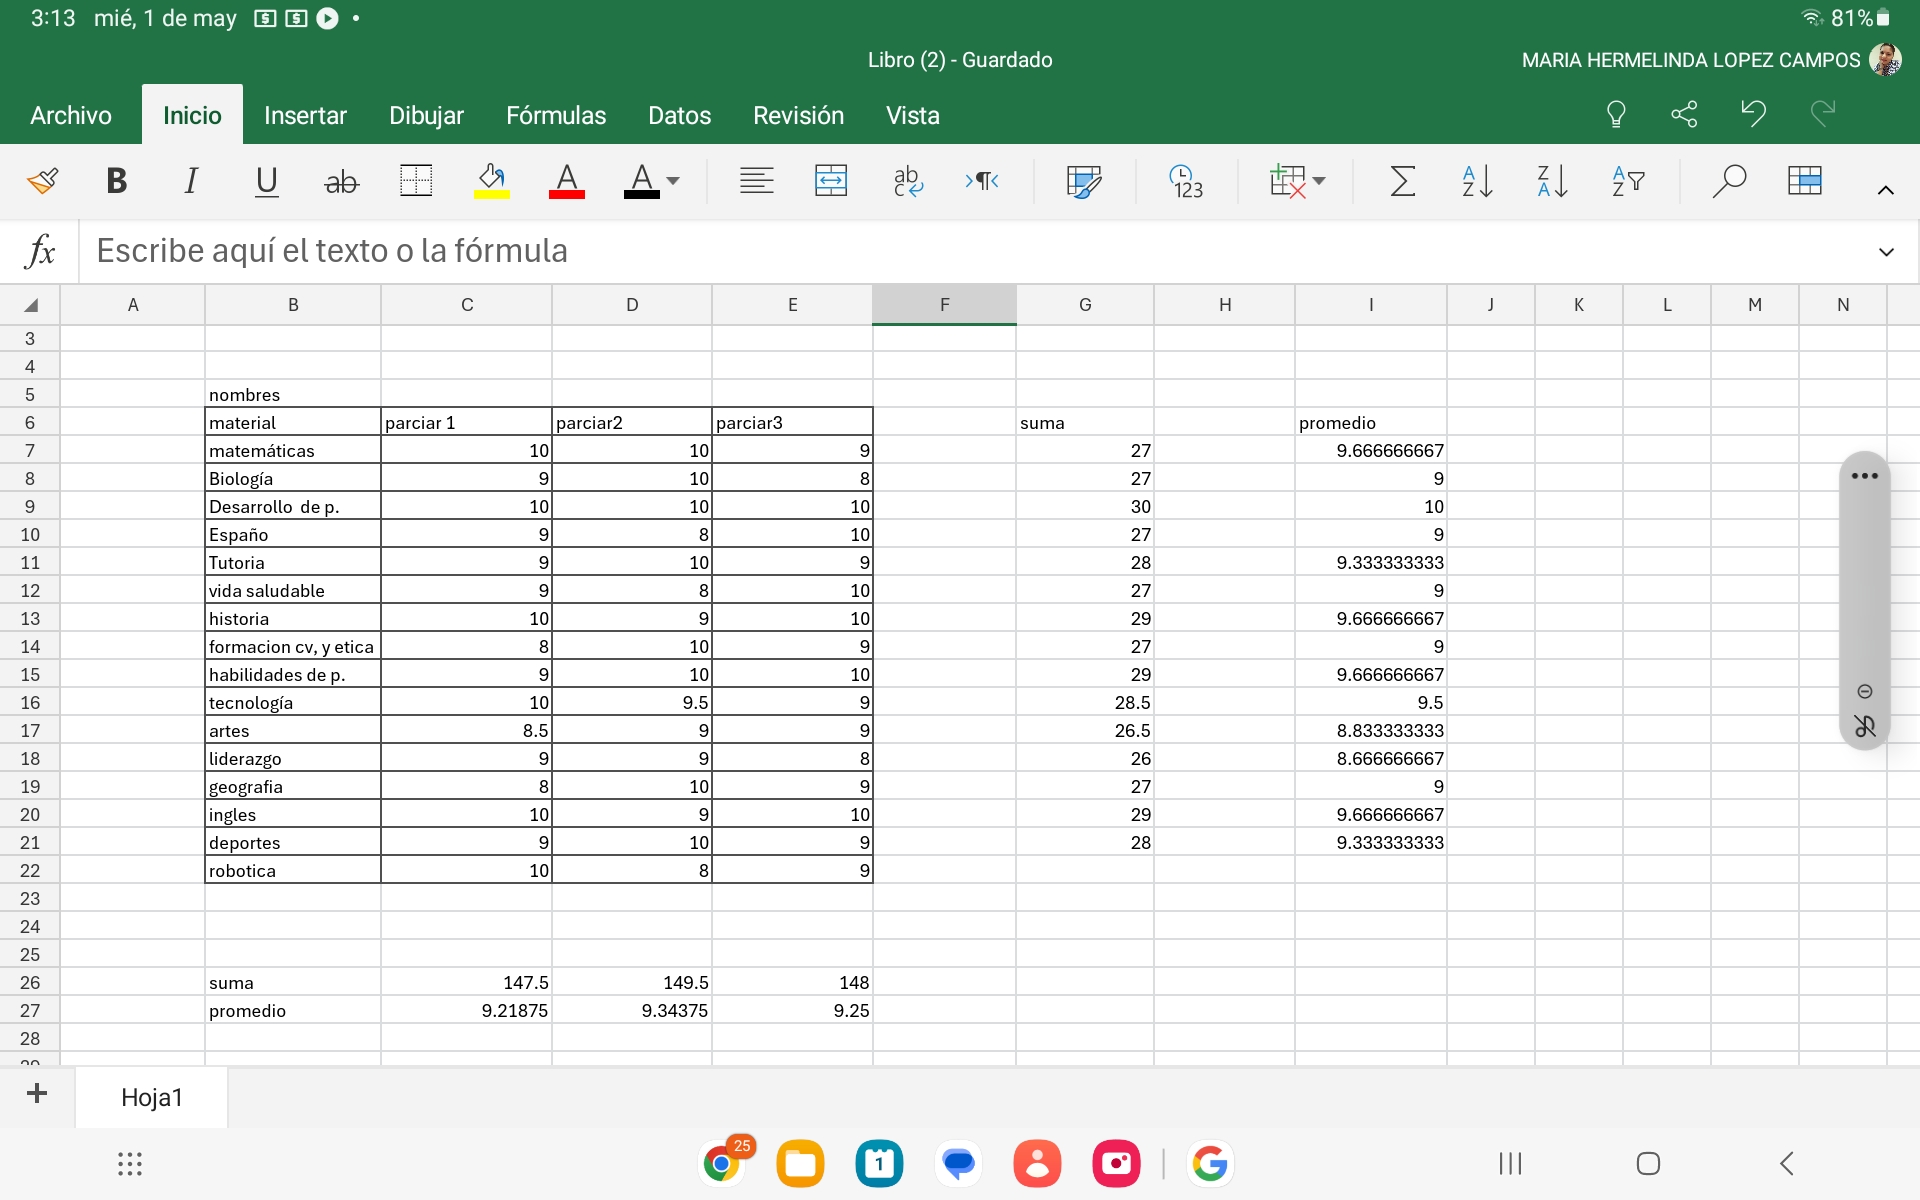Screen dimensions: 1920x1200
Task: Click the AutoSum sigma icon
Action: pyautogui.click(x=1402, y=181)
